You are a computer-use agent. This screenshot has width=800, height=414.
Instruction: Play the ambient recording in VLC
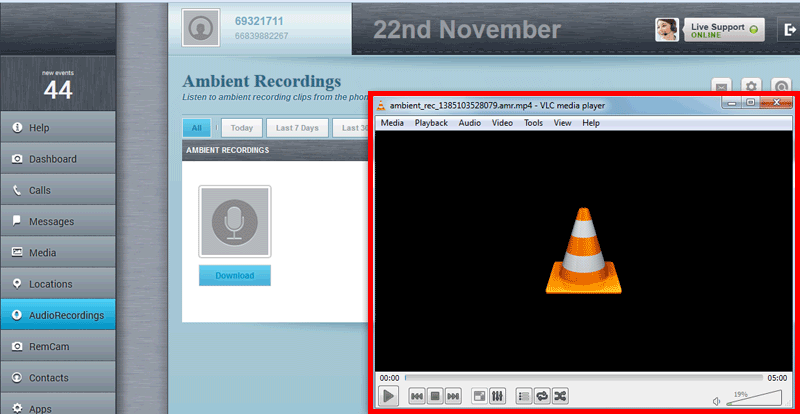pyautogui.click(x=388, y=396)
